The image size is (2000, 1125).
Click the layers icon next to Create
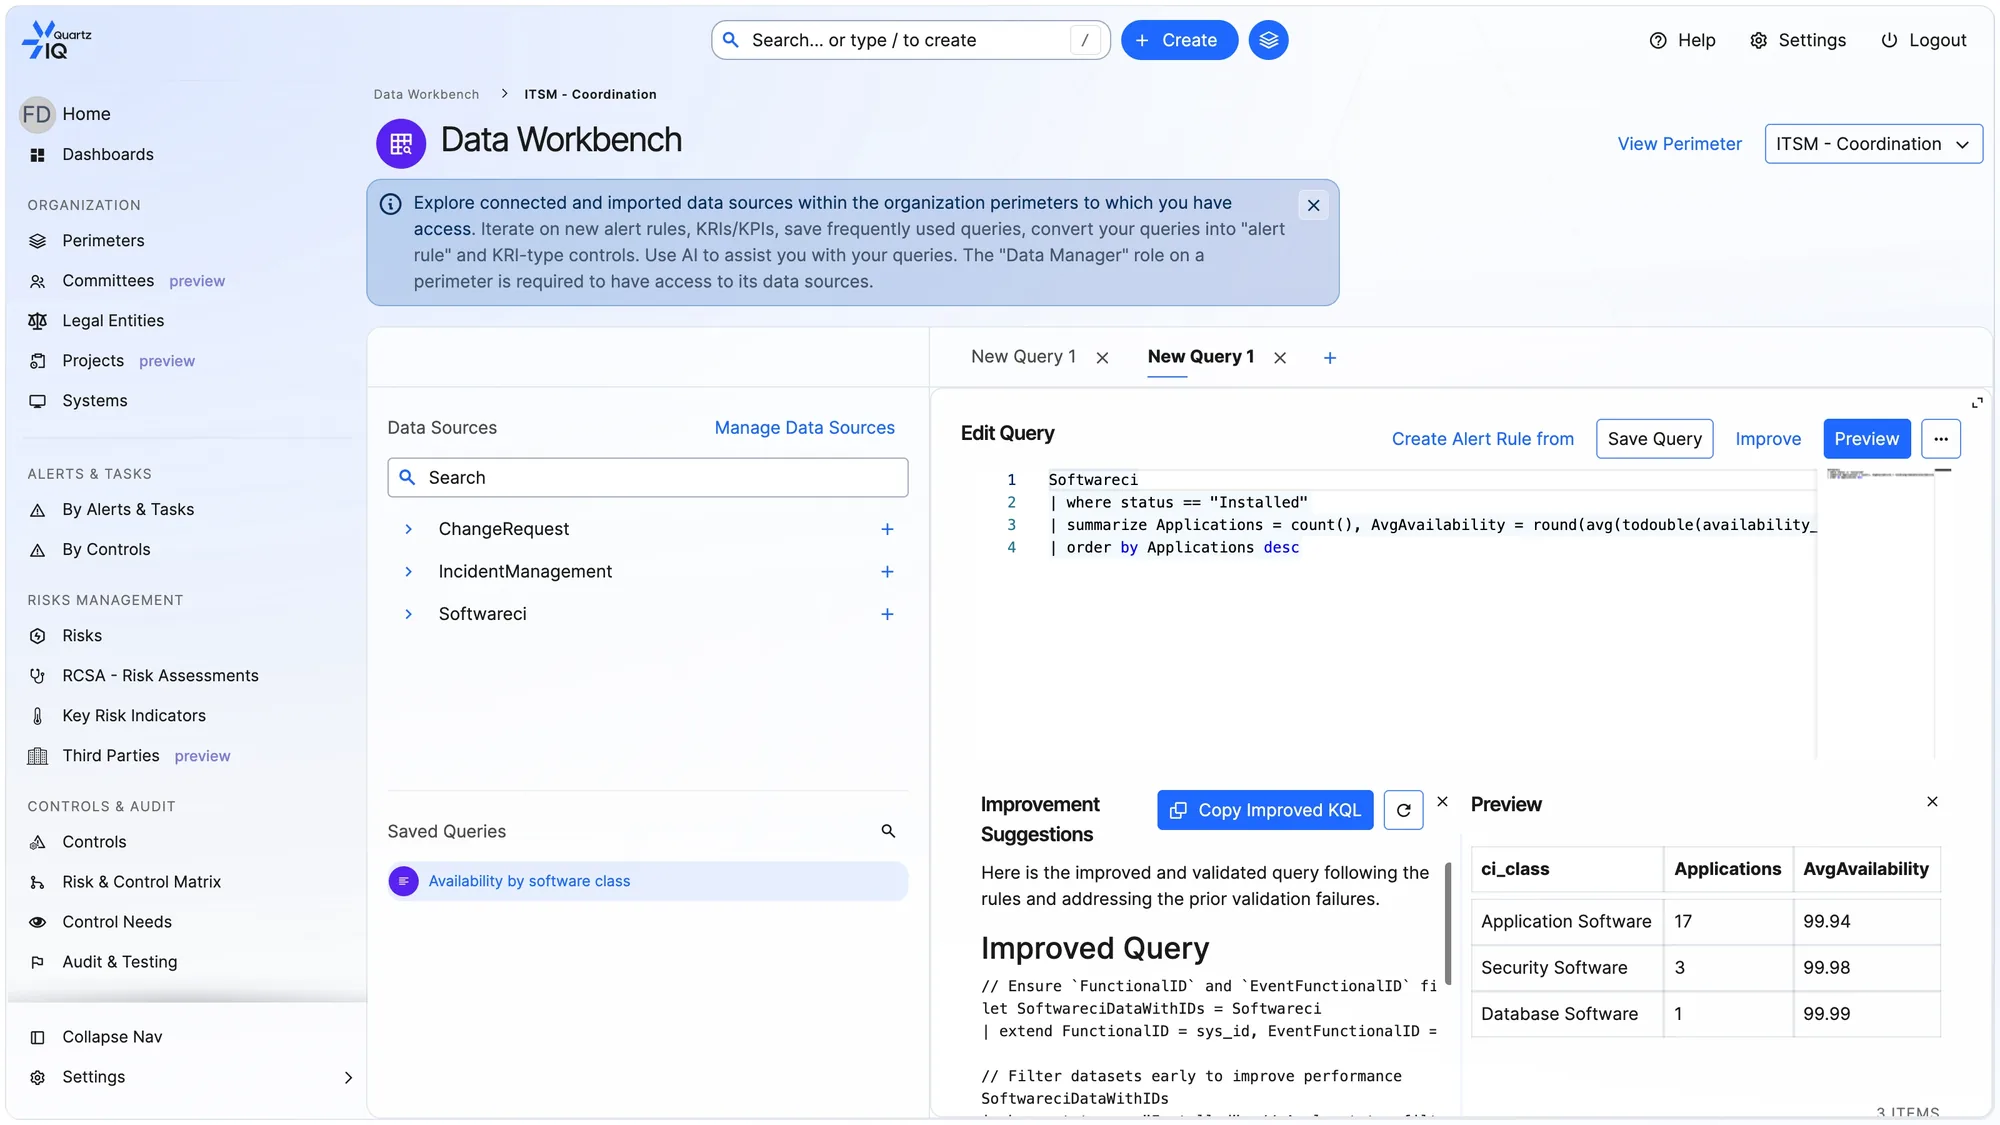click(x=1268, y=40)
